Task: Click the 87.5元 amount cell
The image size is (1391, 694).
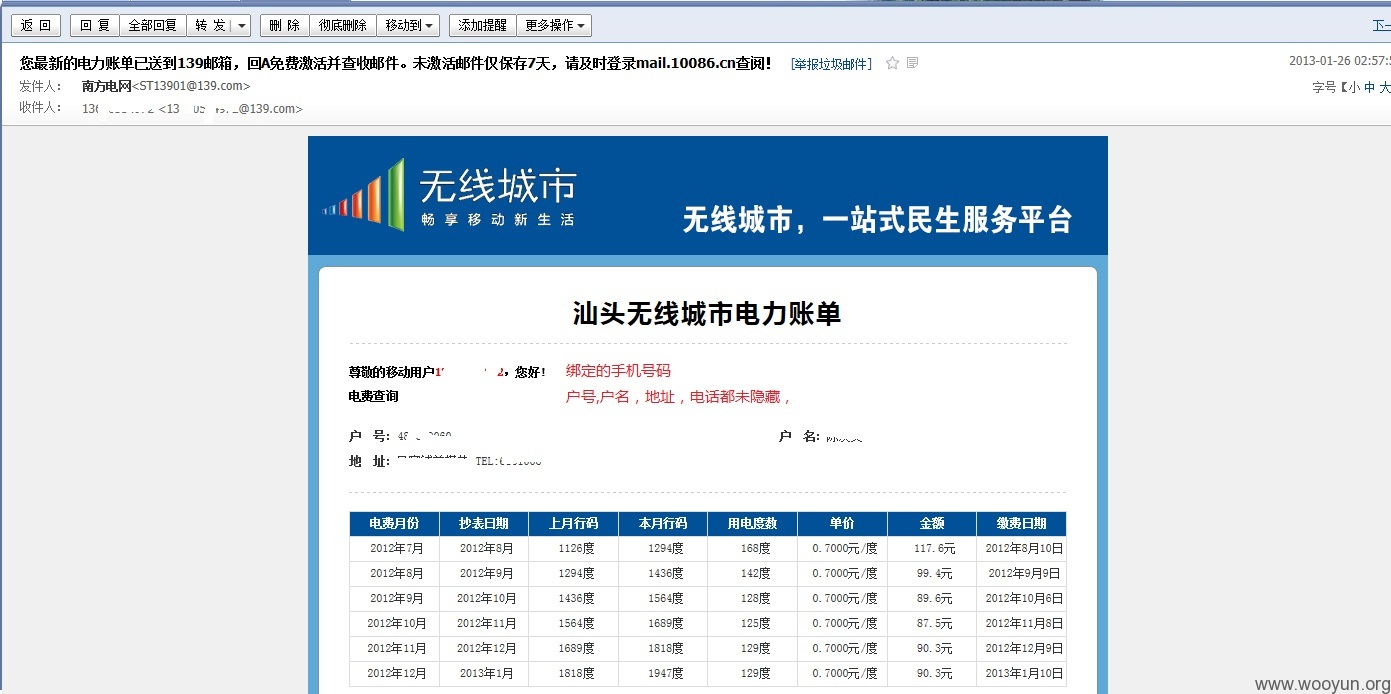Action: [x=932, y=624]
